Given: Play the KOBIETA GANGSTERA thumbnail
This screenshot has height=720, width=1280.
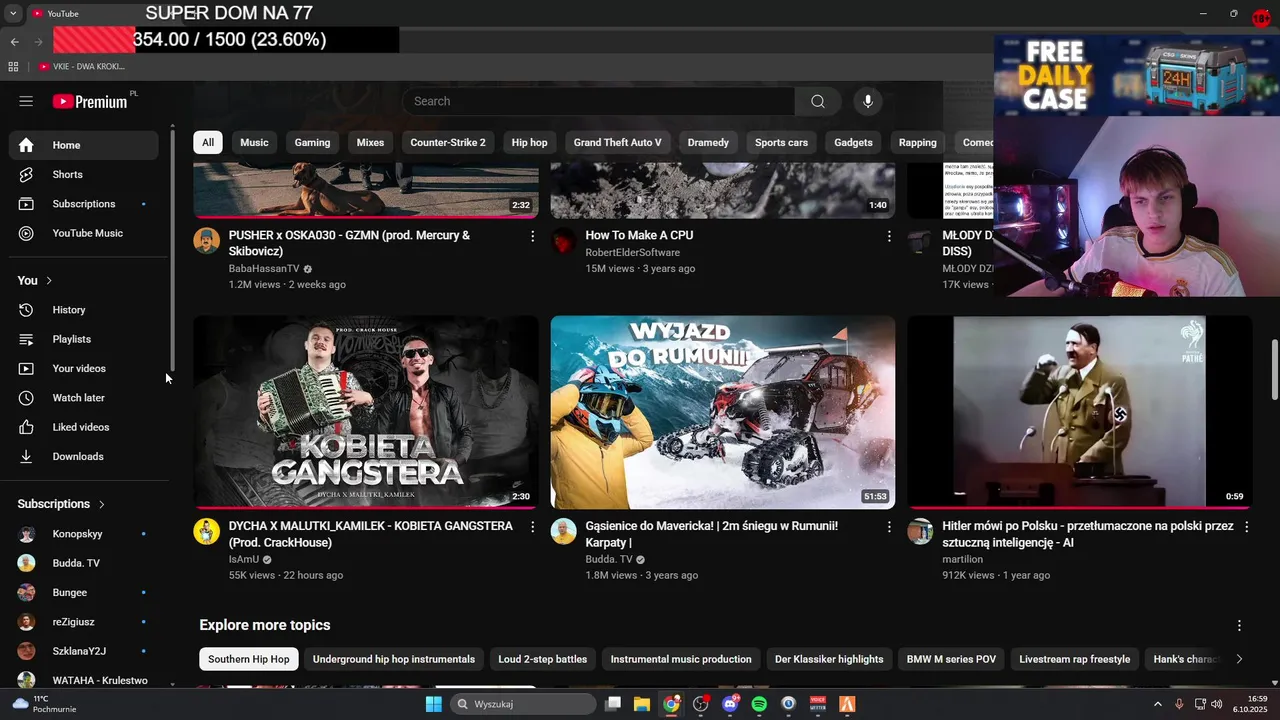Looking at the screenshot, I should click(366, 412).
